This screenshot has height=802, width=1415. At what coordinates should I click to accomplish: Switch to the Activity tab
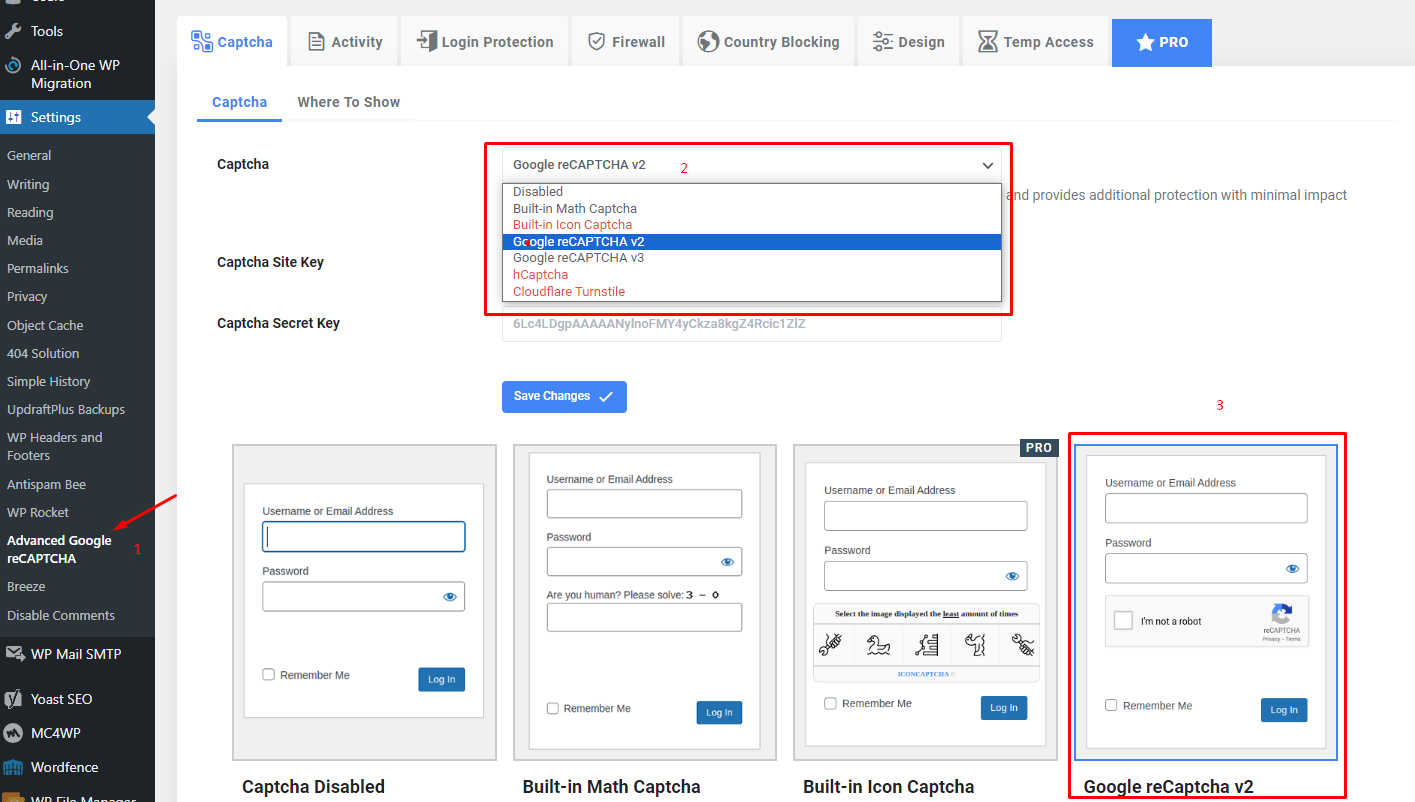tap(344, 41)
